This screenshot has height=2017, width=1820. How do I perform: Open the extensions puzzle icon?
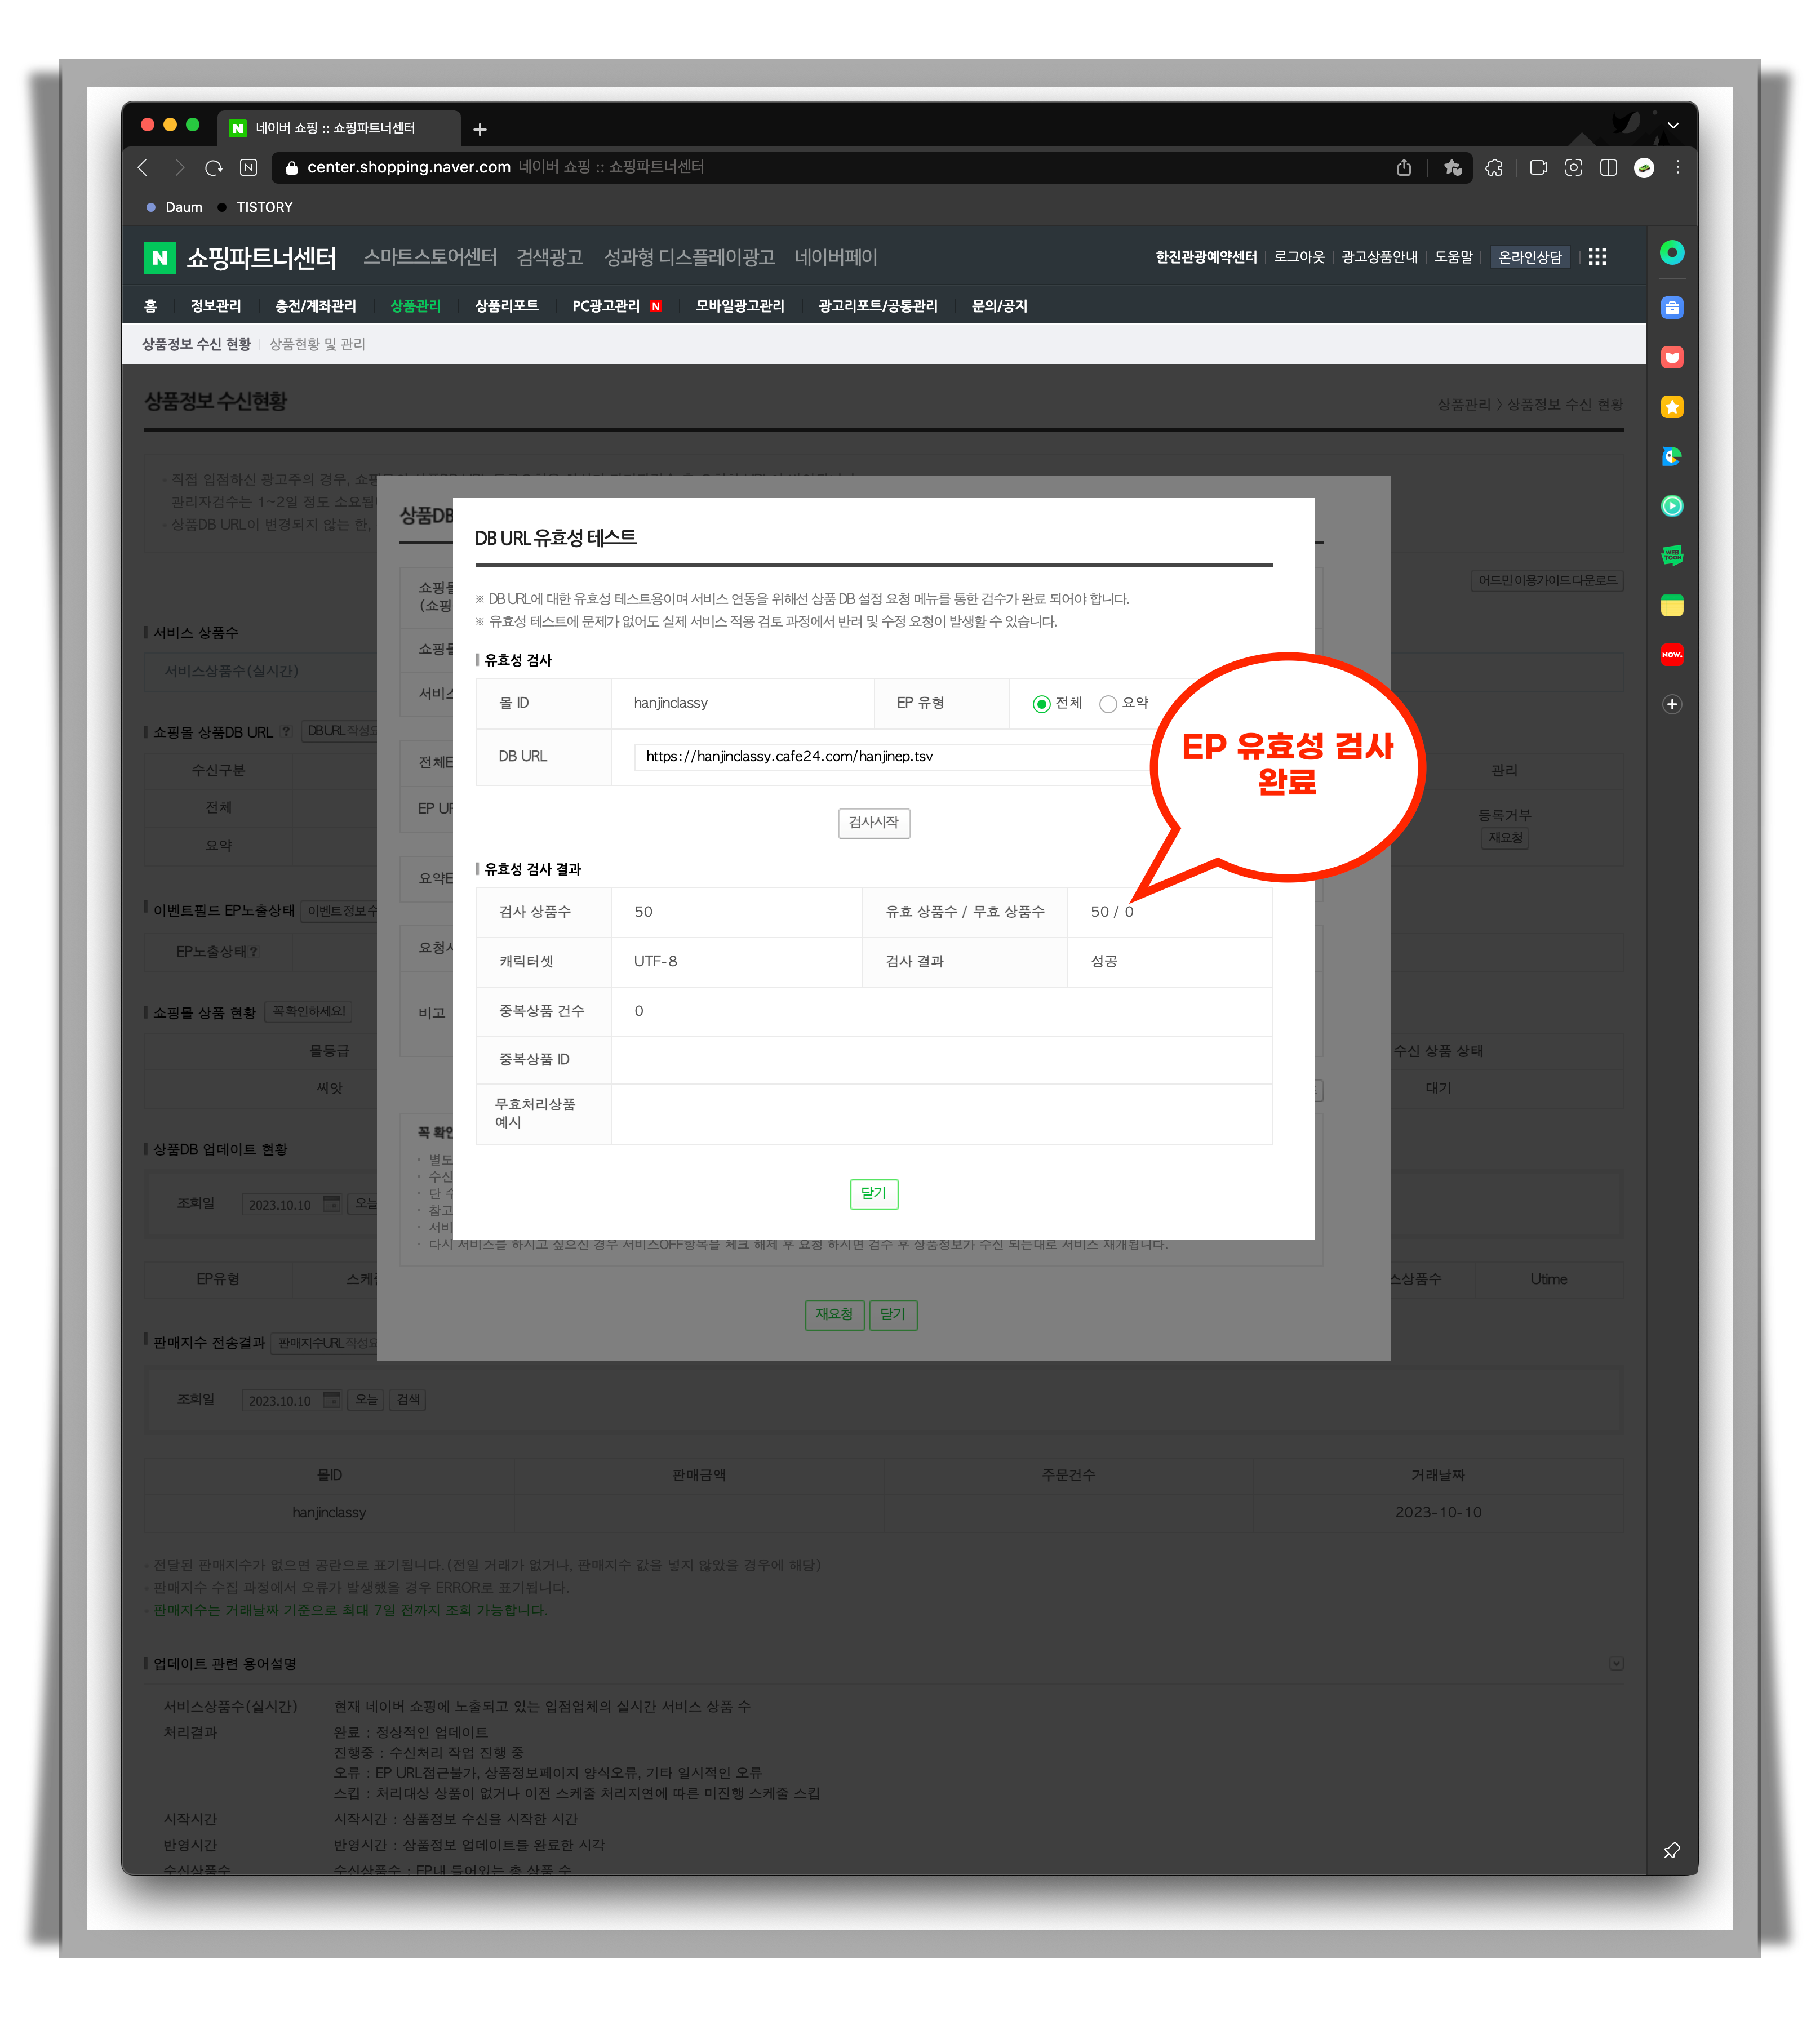point(1494,167)
